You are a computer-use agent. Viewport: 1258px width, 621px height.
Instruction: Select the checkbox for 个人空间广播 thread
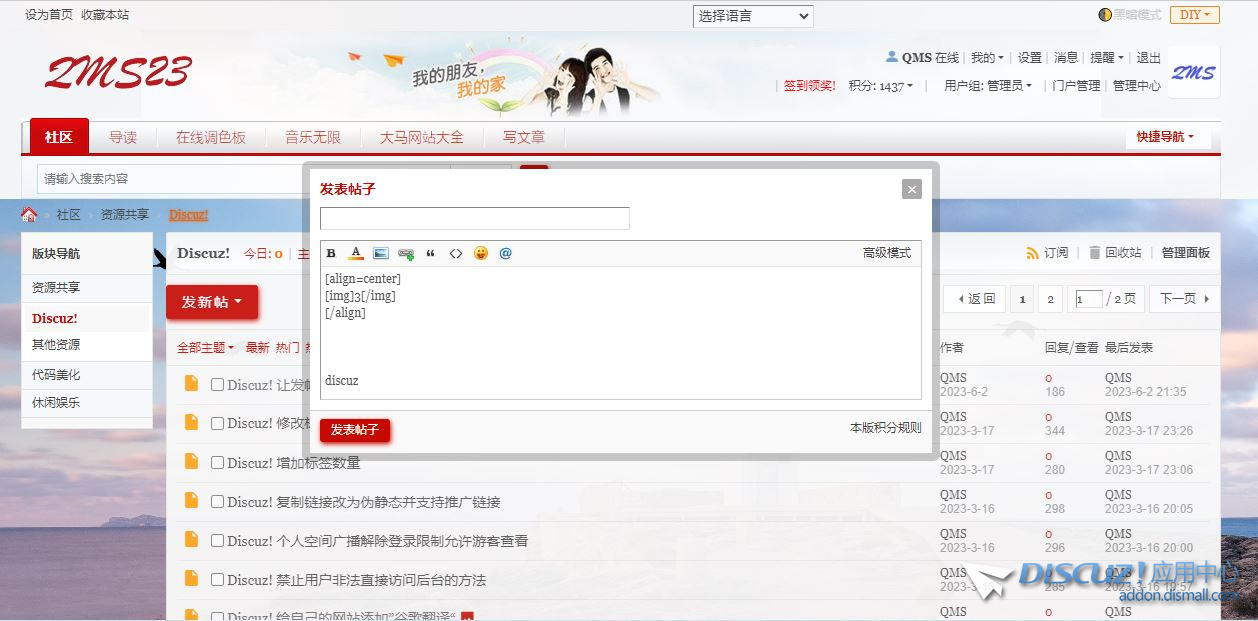click(x=217, y=540)
